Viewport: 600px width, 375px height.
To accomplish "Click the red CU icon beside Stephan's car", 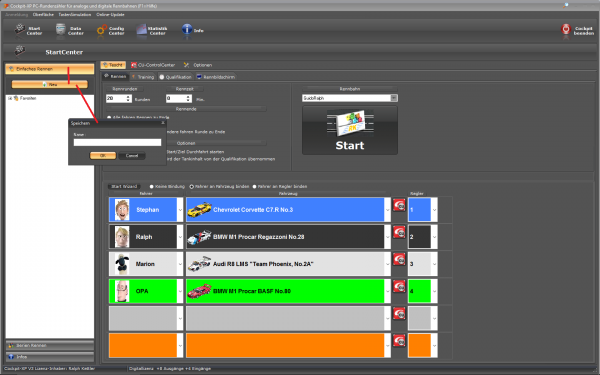I will coord(399,205).
